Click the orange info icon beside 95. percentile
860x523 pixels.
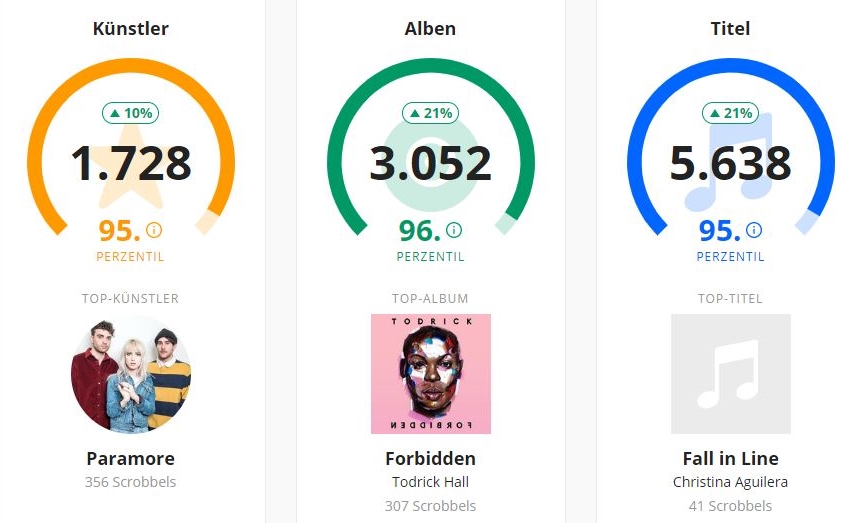(x=154, y=230)
